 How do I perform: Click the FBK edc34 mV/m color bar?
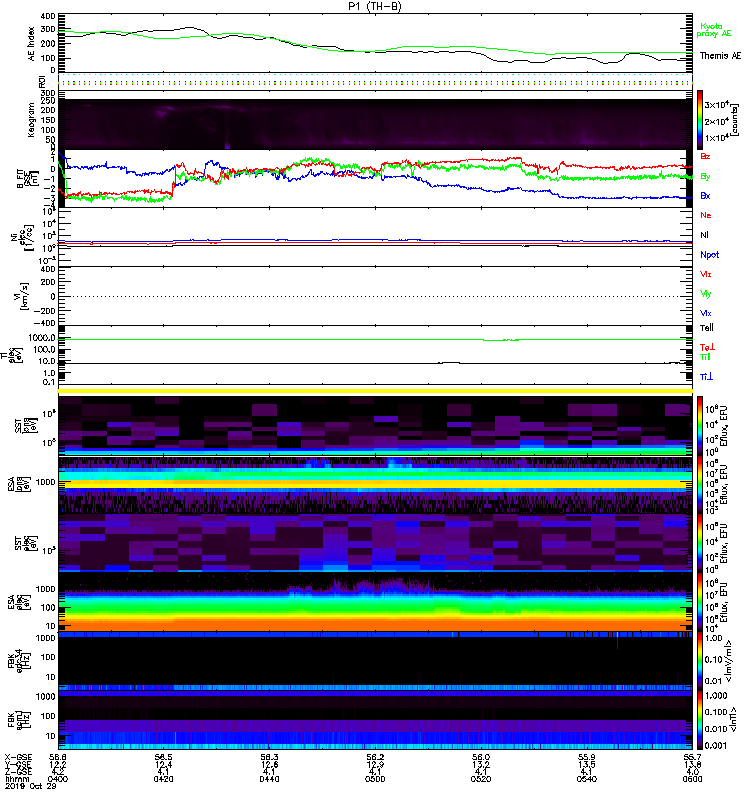(x=701, y=661)
